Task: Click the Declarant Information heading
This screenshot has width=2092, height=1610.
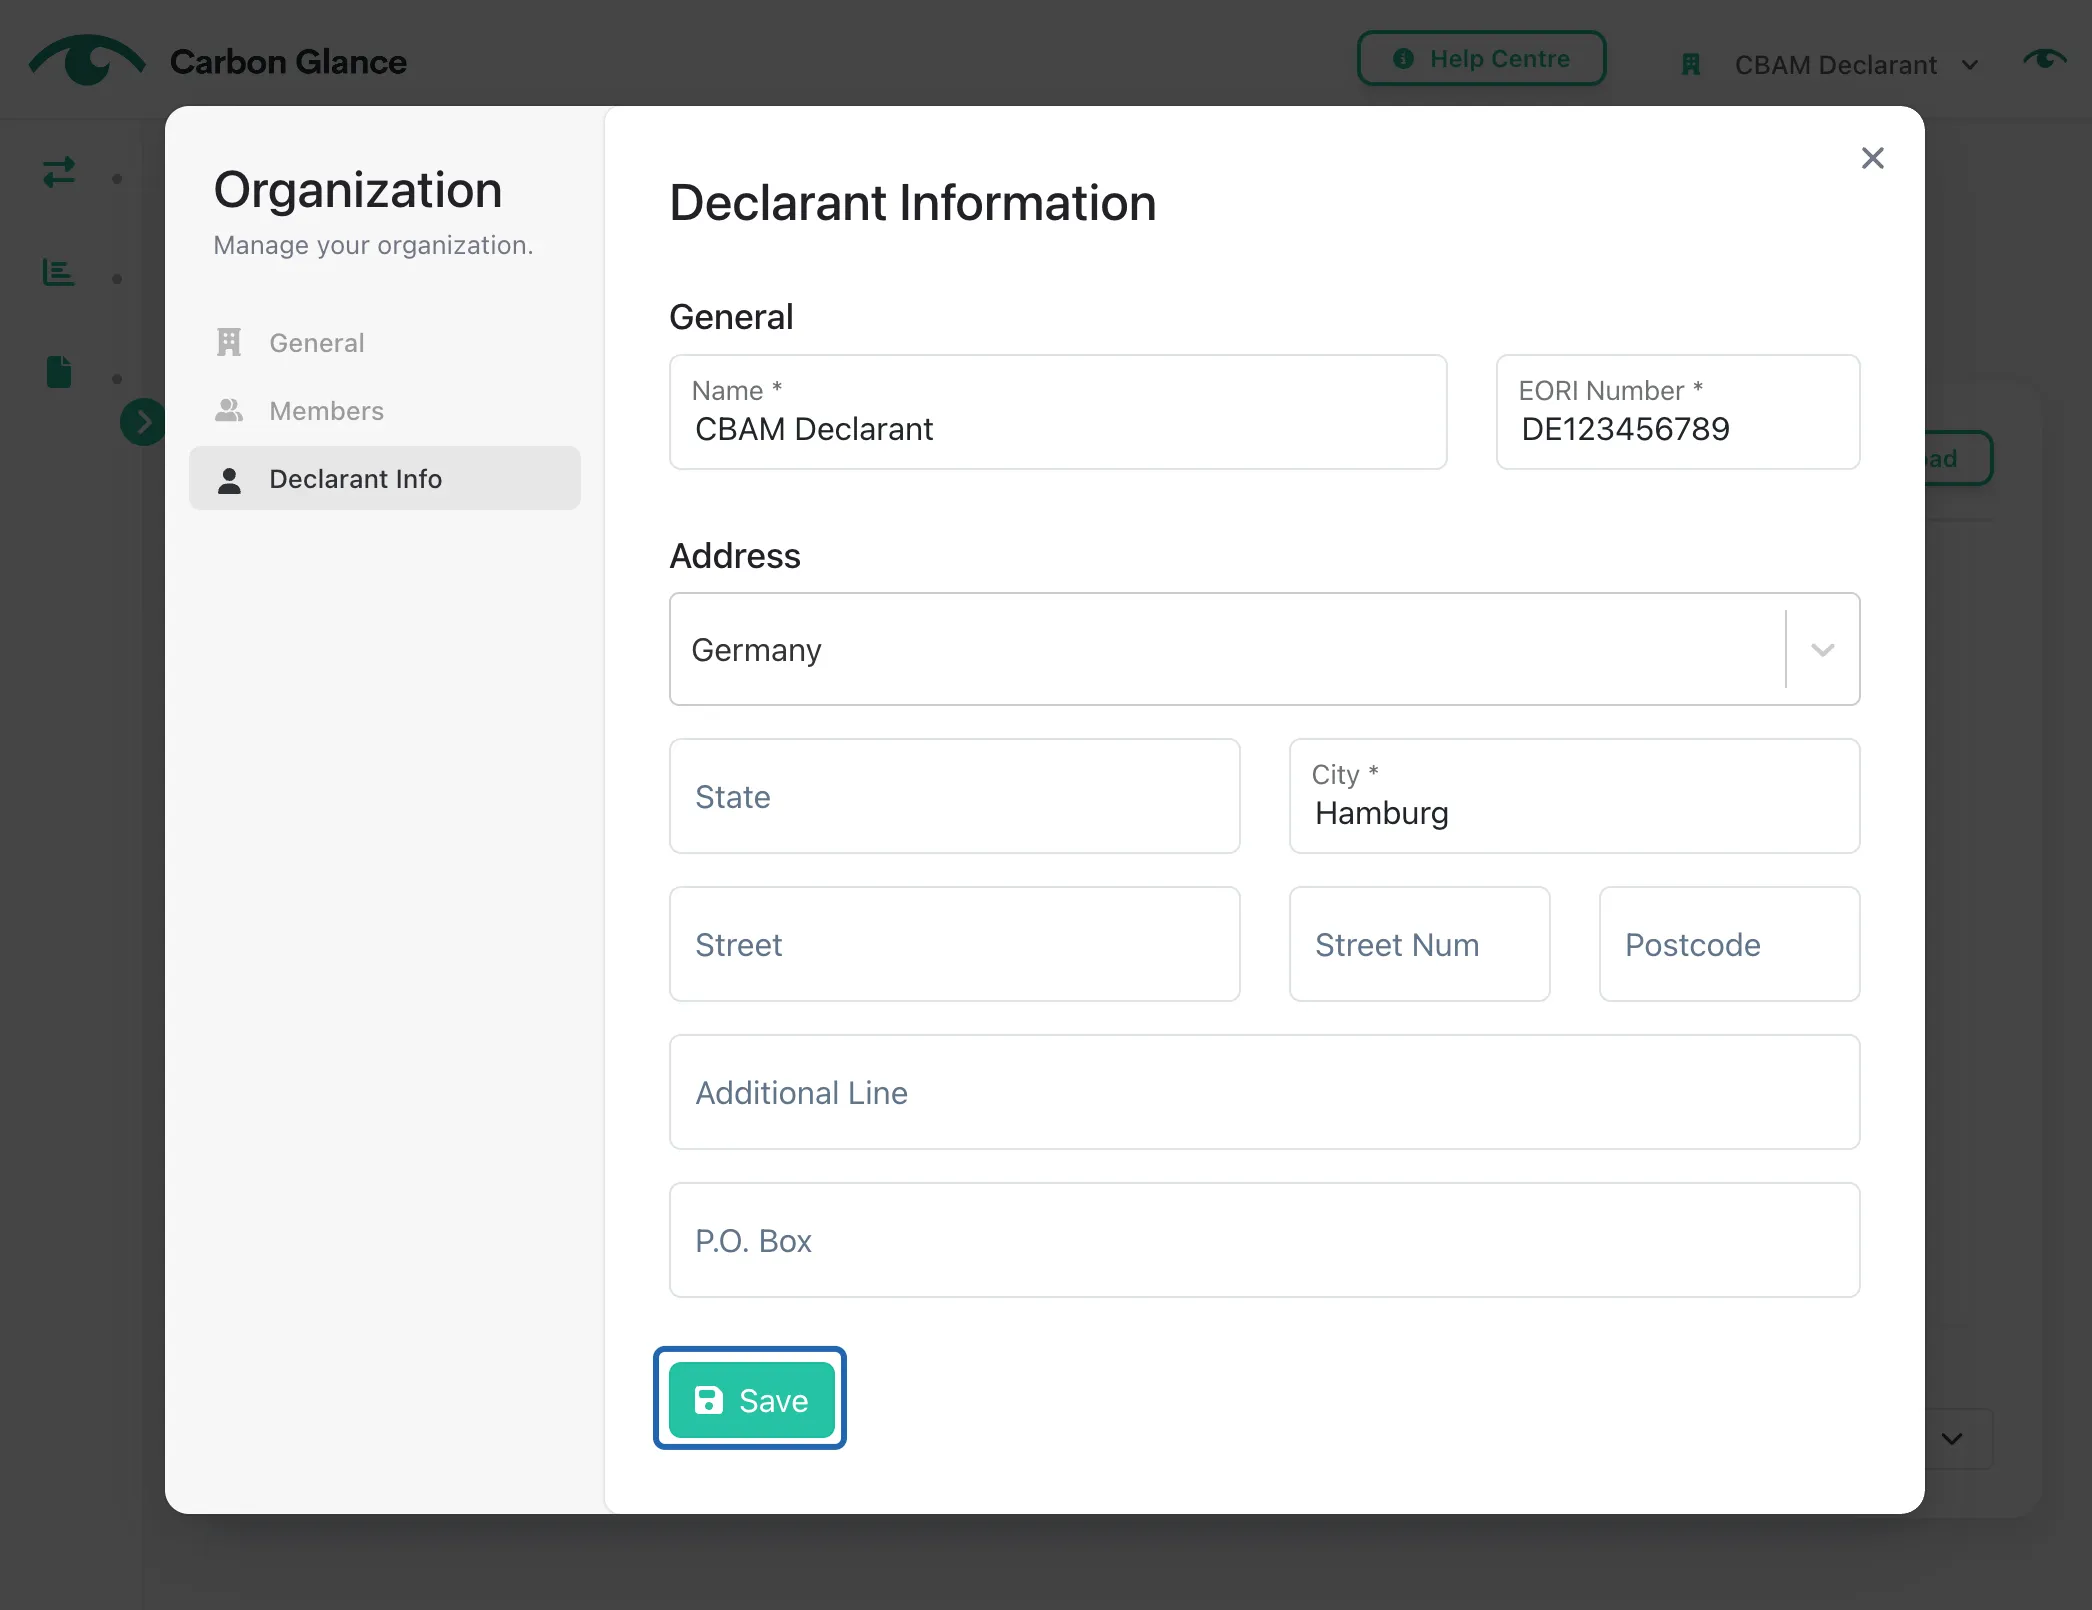Action: (912, 203)
